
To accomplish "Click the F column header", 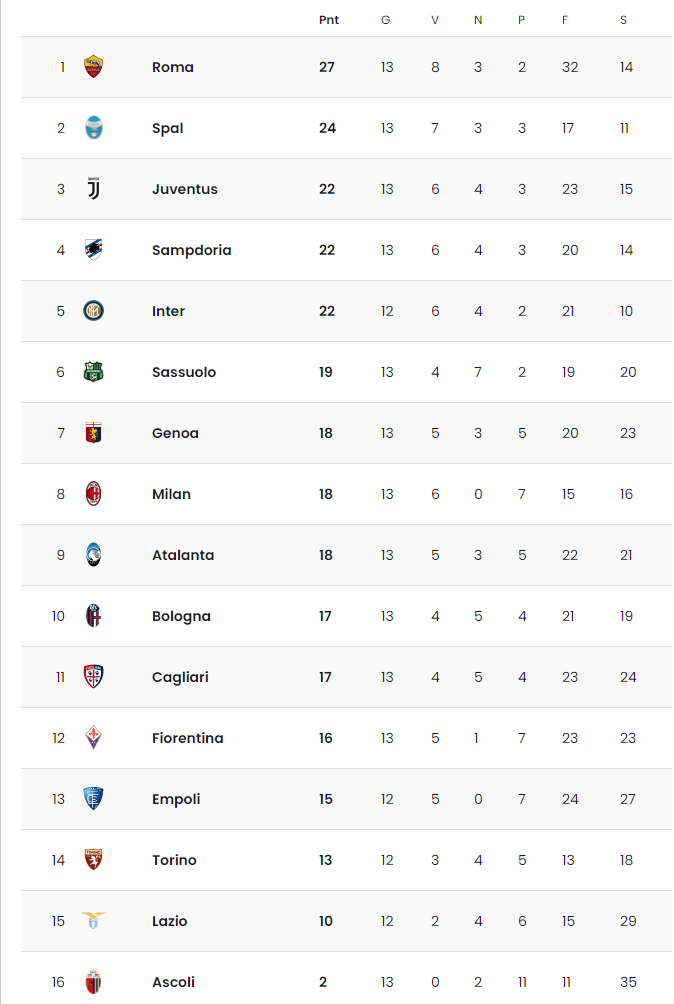I will 565,20.
